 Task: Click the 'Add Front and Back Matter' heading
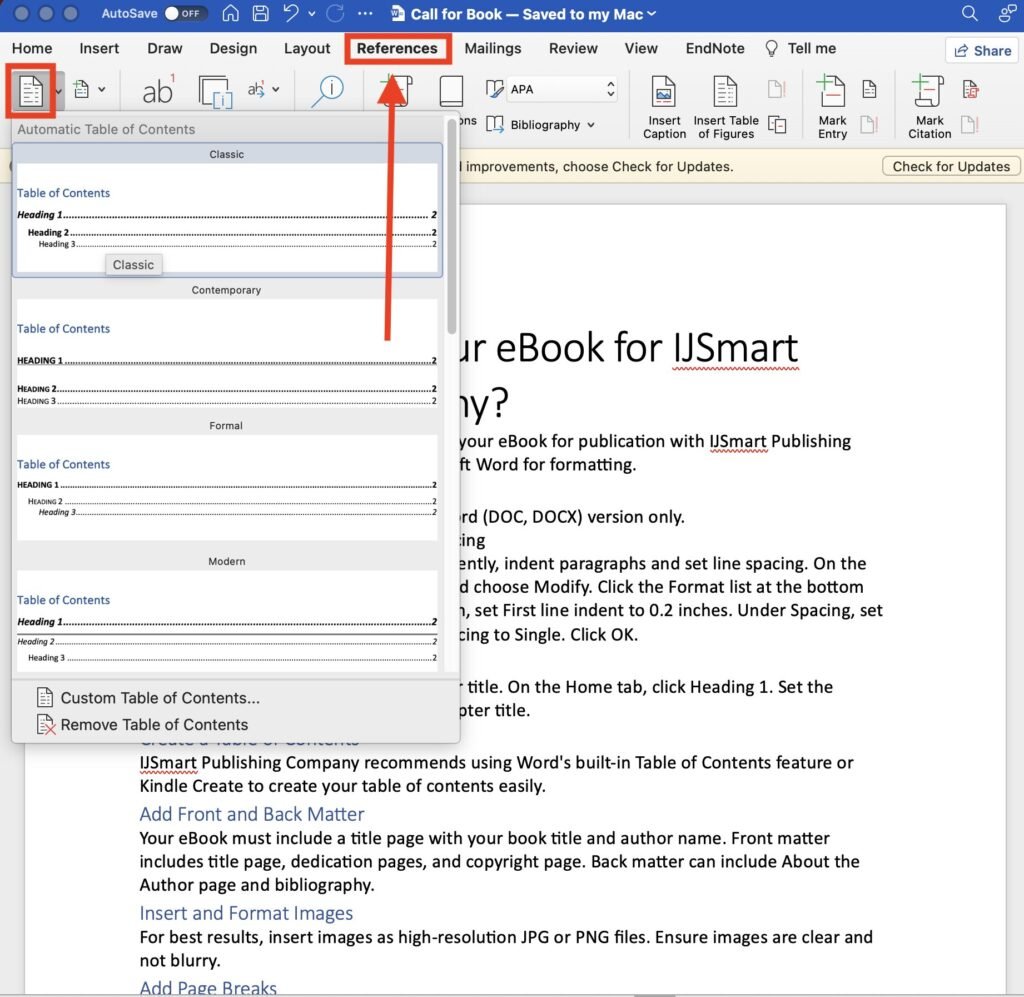click(x=251, y=814)
